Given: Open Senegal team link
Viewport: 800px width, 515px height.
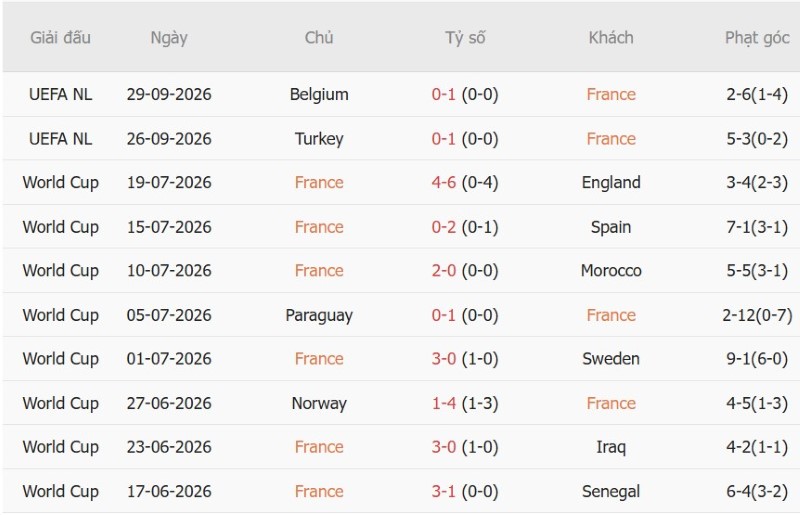Looking at the screenshot, I should tap(611, 492).
